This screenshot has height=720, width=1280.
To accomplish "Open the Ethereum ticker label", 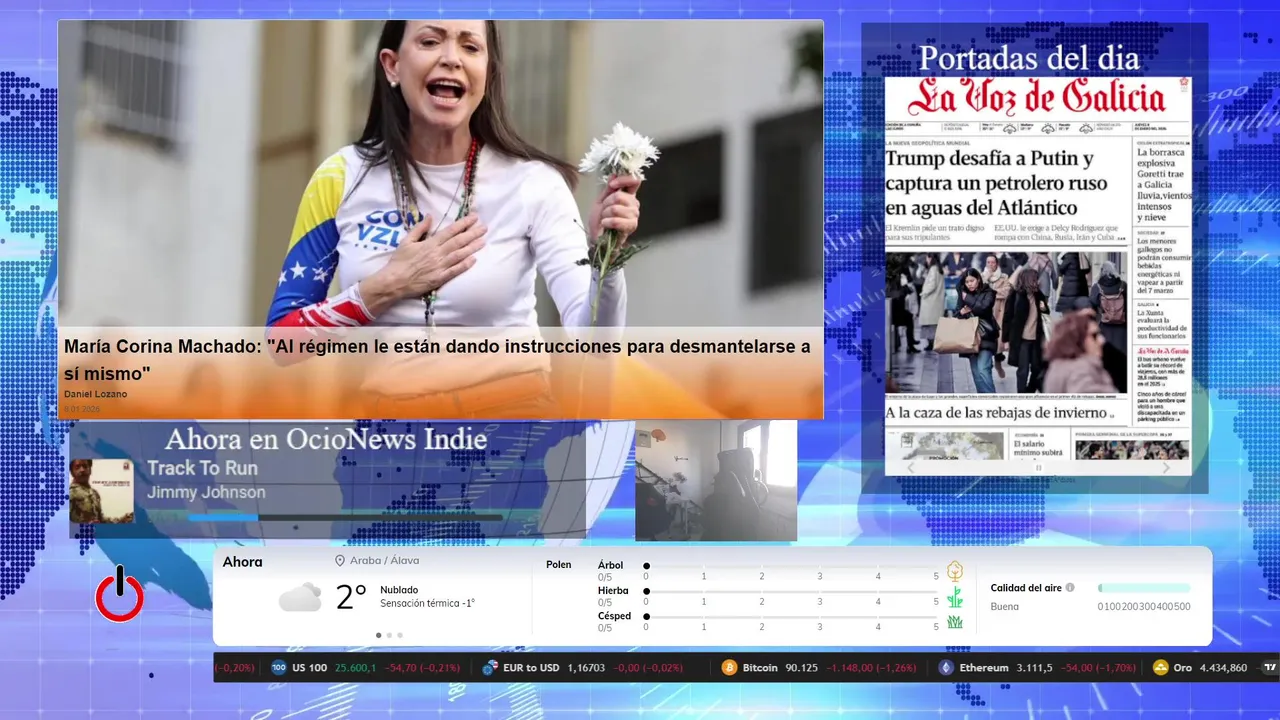I will 984,668.
